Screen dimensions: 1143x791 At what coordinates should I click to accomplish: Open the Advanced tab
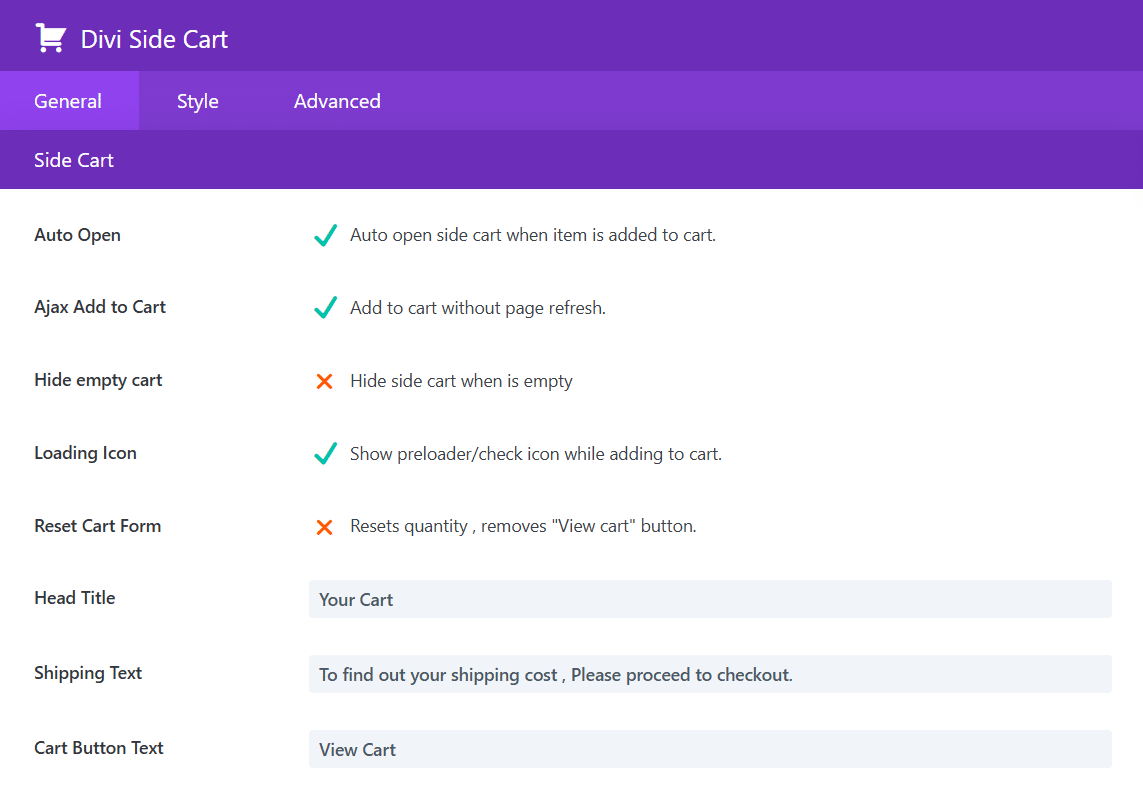[337, 101]
